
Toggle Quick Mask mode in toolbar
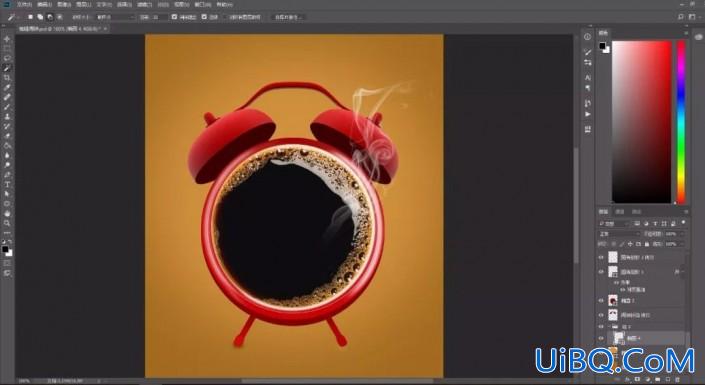7,263
